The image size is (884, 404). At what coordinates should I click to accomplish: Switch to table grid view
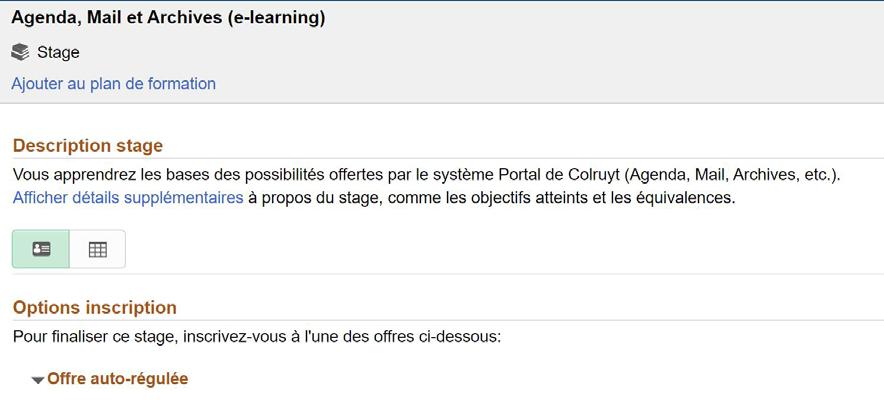click(x=97, y=249)
